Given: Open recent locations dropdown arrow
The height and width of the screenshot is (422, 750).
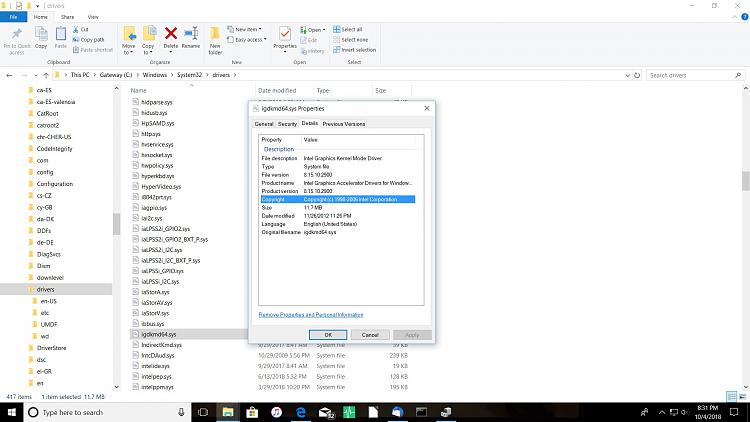Looking at the screenshot, I should (x=35, y=75).
